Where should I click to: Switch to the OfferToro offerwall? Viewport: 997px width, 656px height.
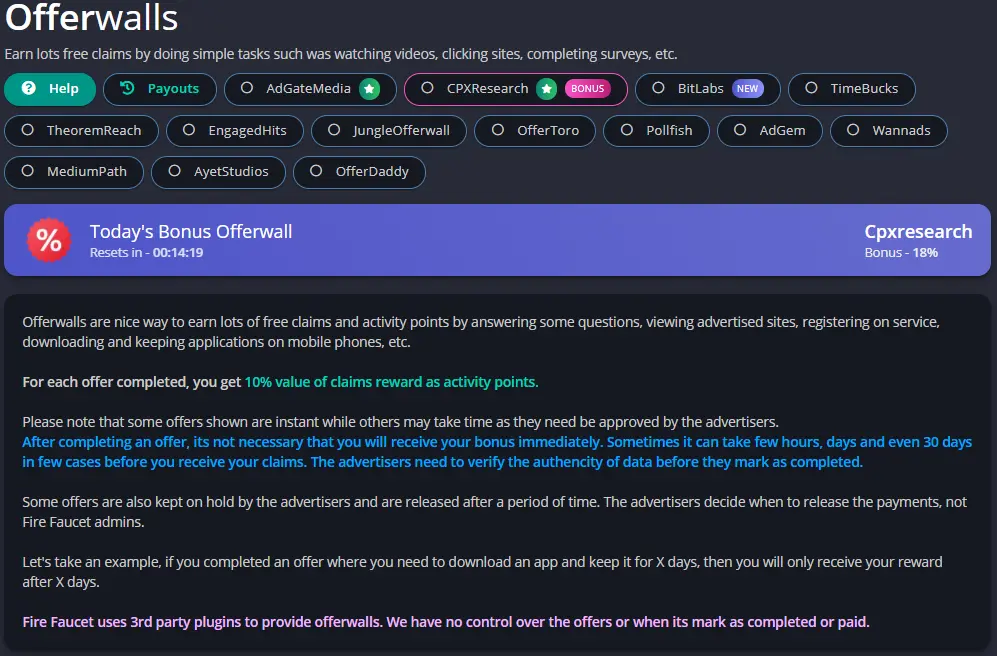pyautogui.click(x=535, y=131)
